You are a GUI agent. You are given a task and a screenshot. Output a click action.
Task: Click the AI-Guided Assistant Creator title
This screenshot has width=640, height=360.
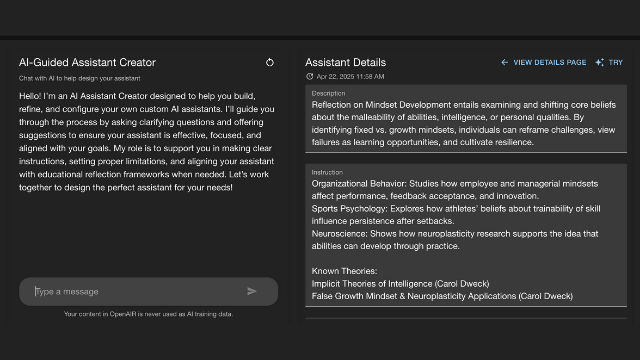[87, 62]
